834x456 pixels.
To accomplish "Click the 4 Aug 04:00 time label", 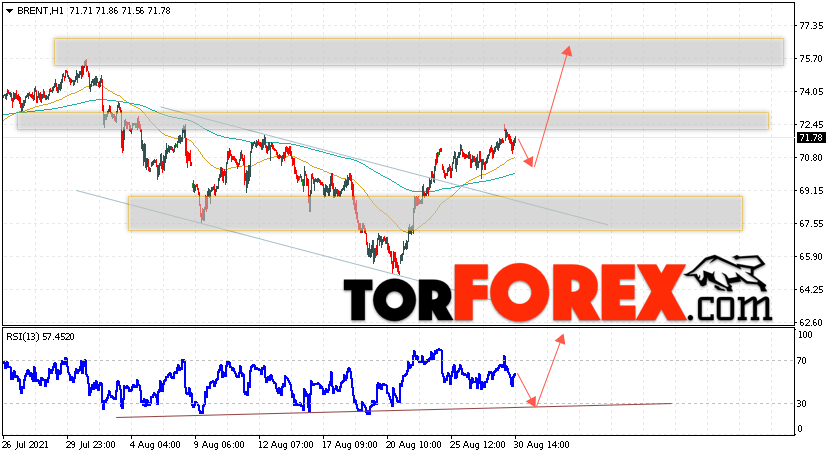I will (x=155, y=444).
